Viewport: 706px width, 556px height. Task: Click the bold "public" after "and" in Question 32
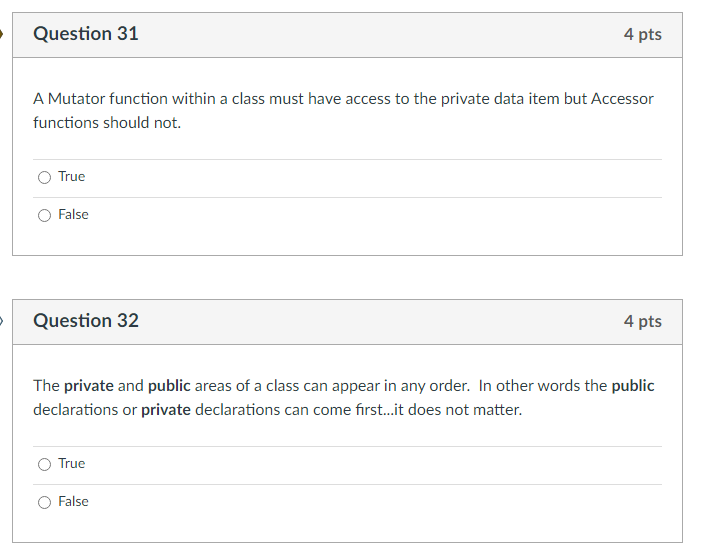coord(169,386)
